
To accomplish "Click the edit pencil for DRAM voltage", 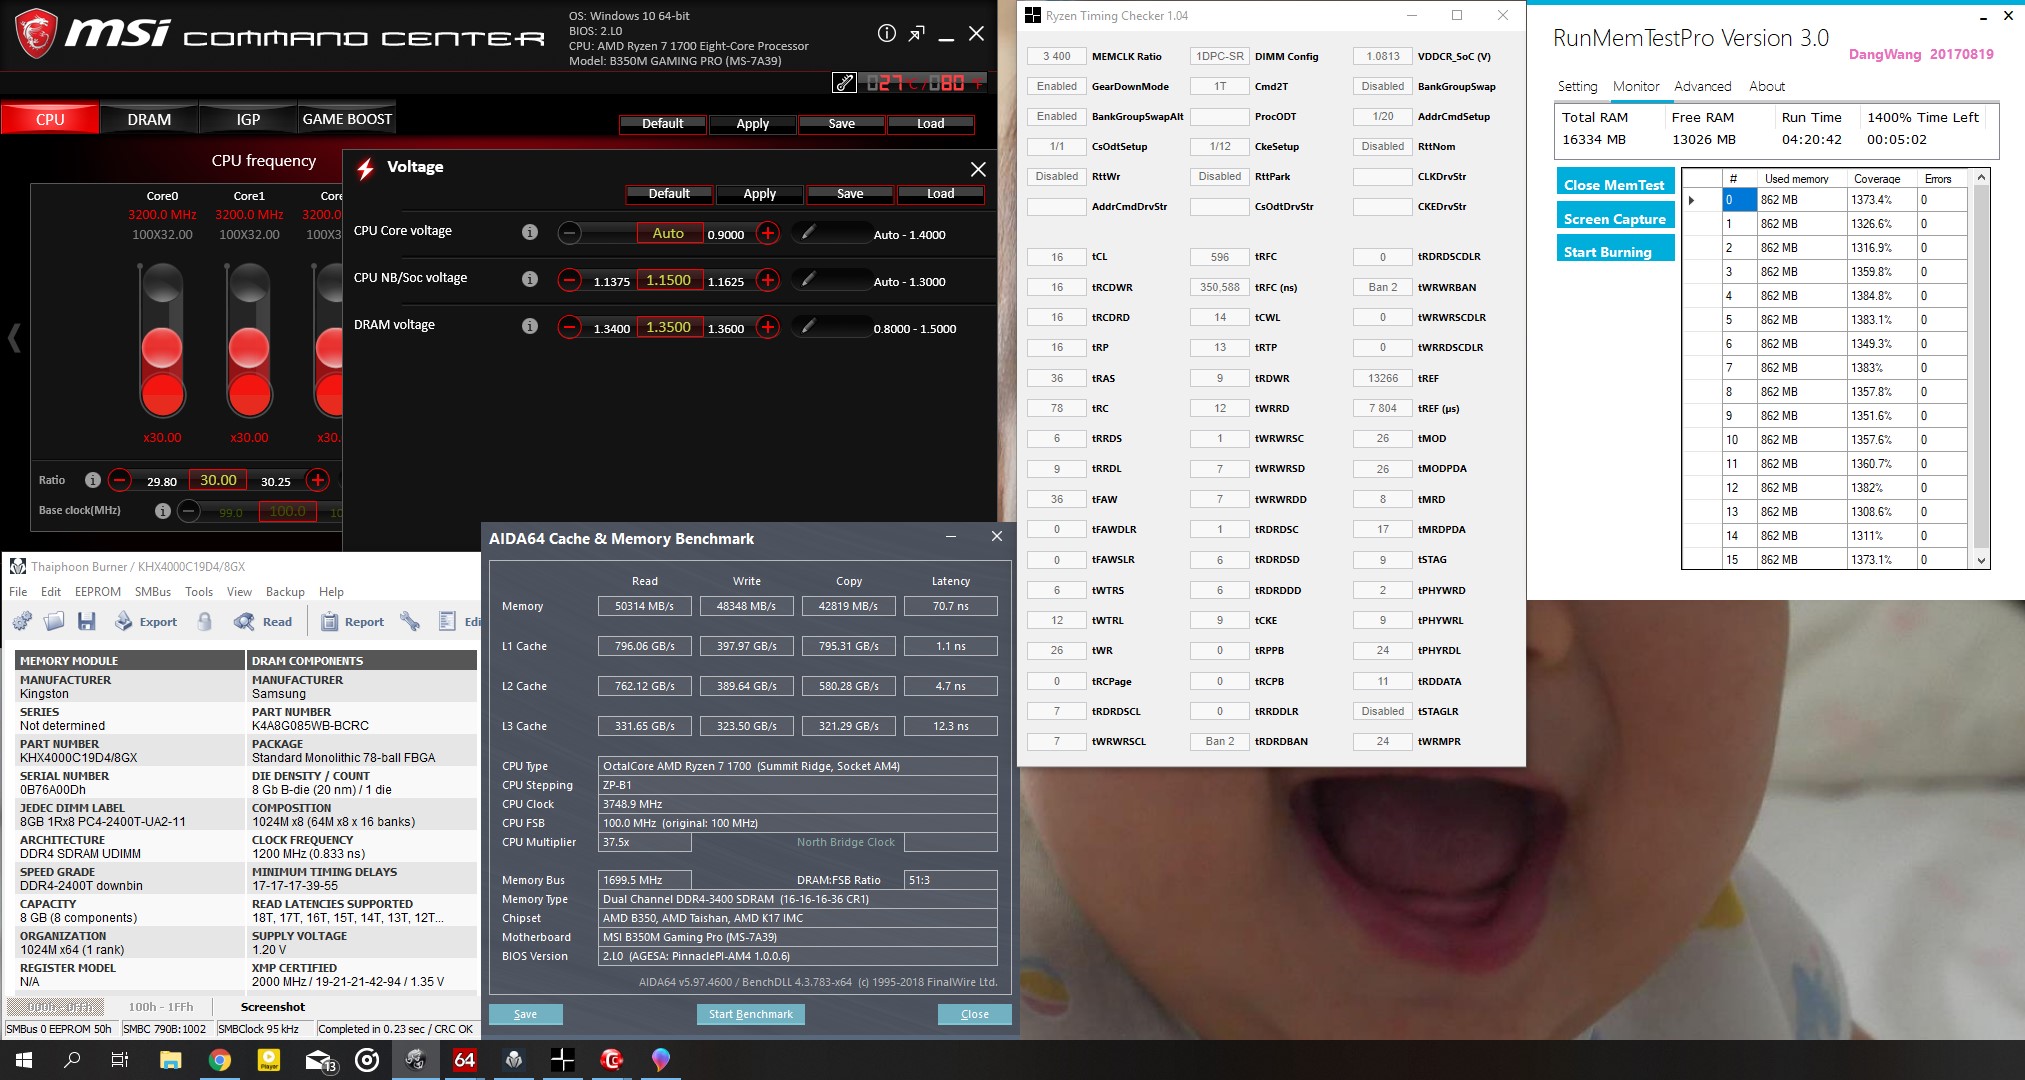I will [808, 326].
